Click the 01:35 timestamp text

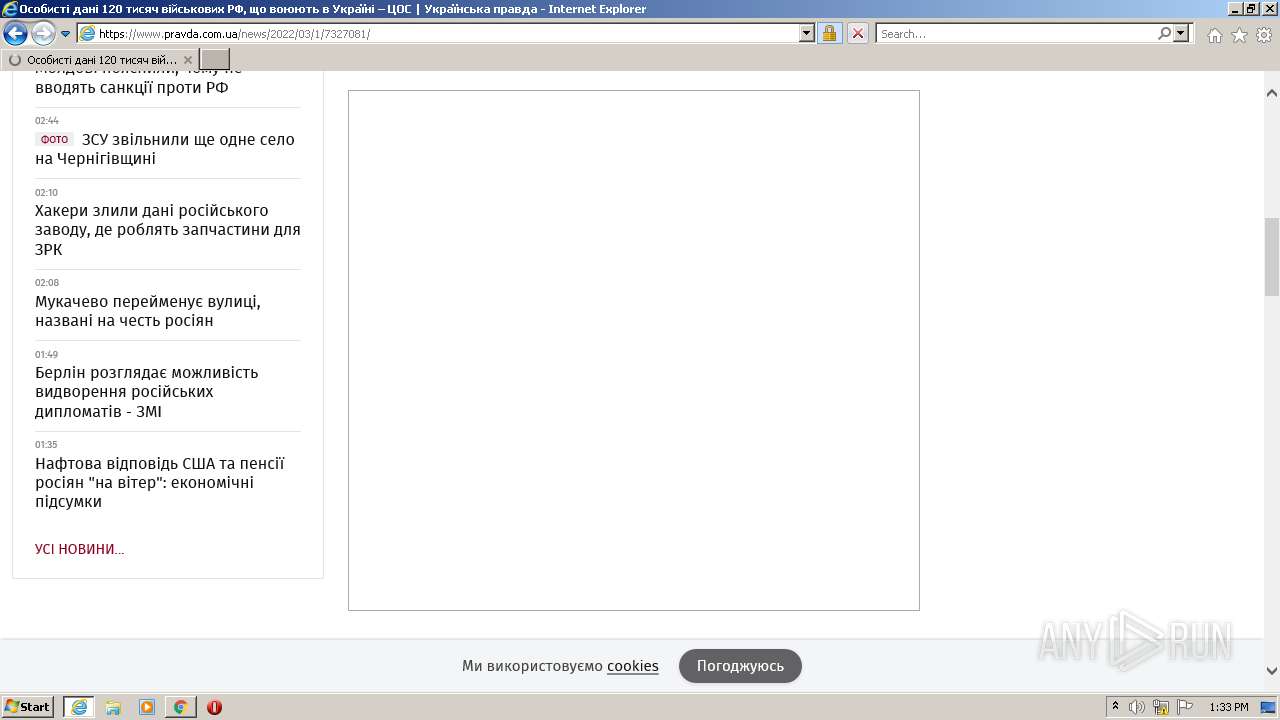pyautogui.click(x=46, y=445)
